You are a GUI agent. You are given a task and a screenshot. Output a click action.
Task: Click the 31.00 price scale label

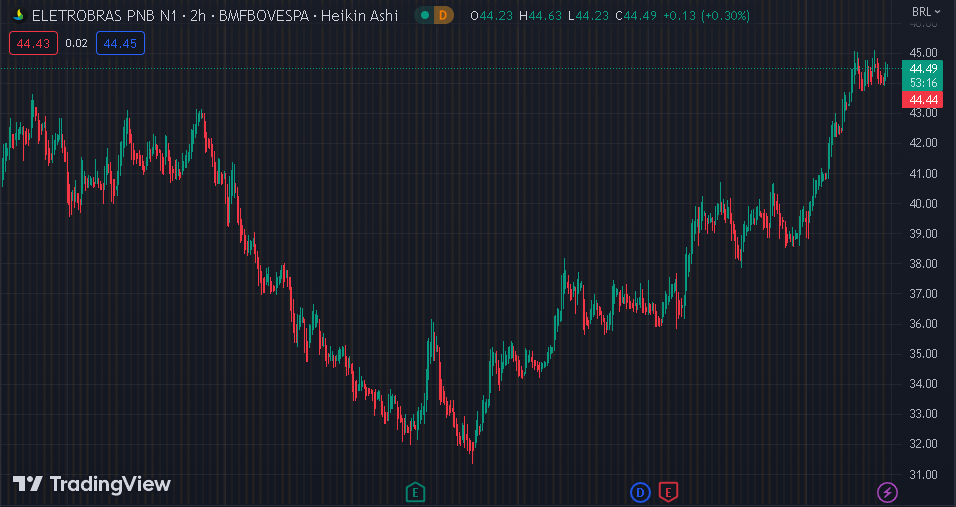922,474
